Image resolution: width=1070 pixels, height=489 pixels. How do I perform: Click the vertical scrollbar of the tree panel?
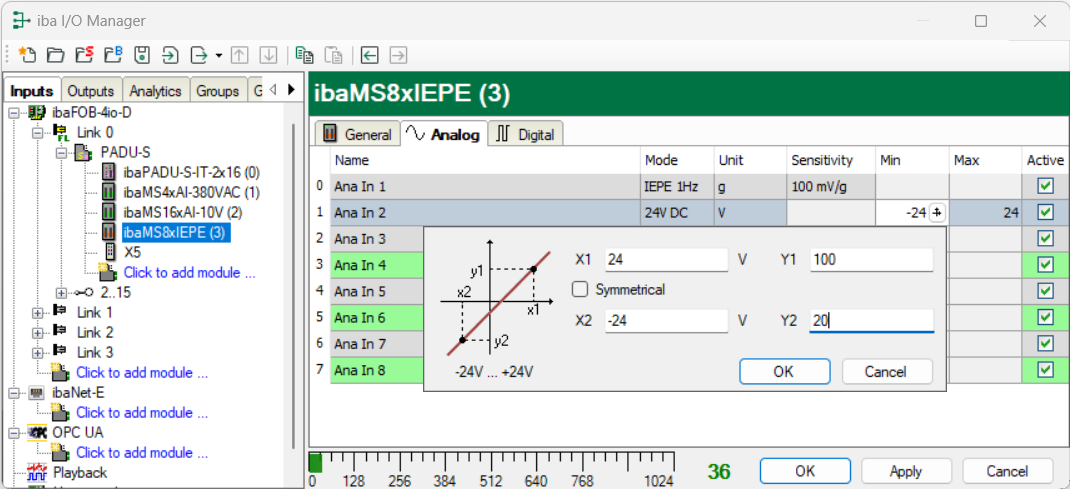[295, 286]
